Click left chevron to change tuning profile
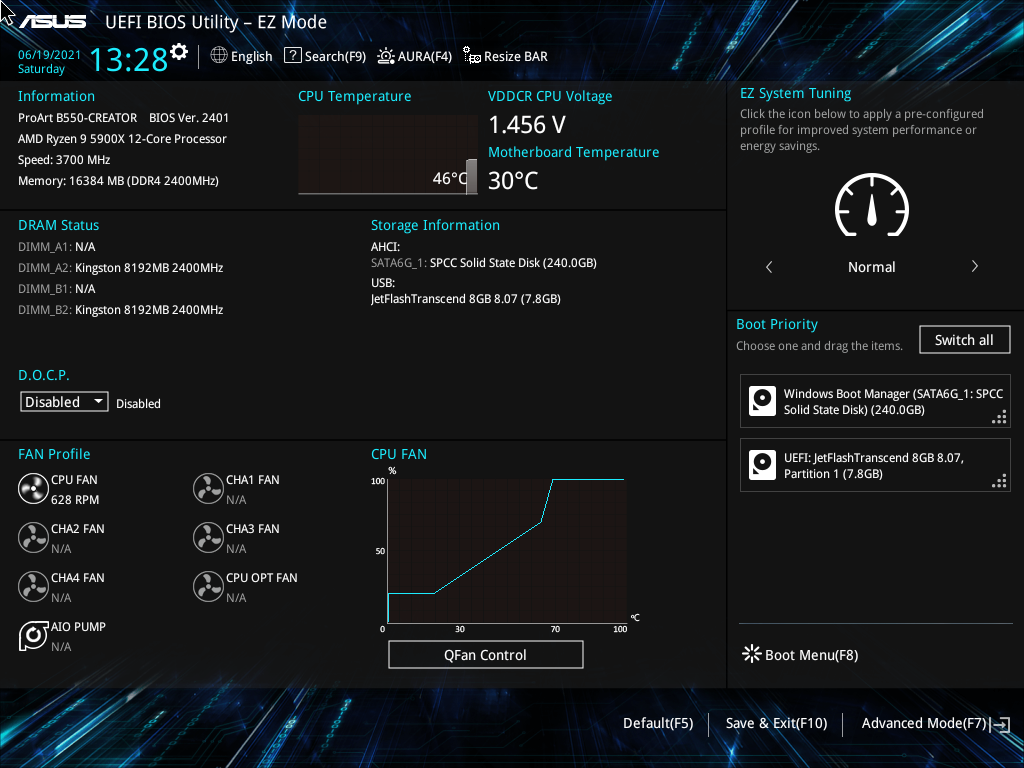Viewport: 1024px width, 768px height. click(768, 266)
